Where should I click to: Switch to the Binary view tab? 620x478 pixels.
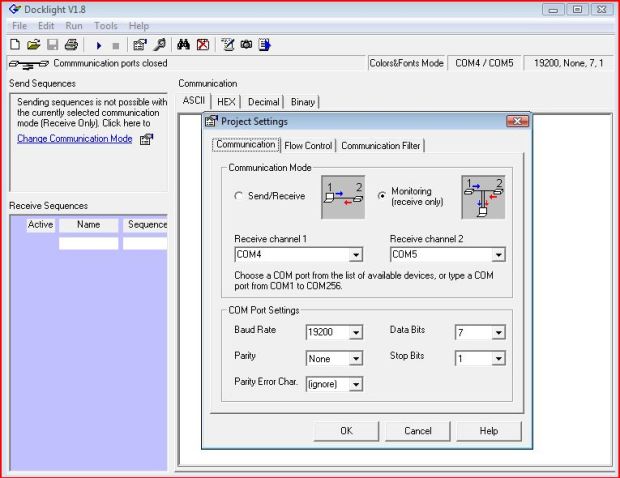point(302,102)
